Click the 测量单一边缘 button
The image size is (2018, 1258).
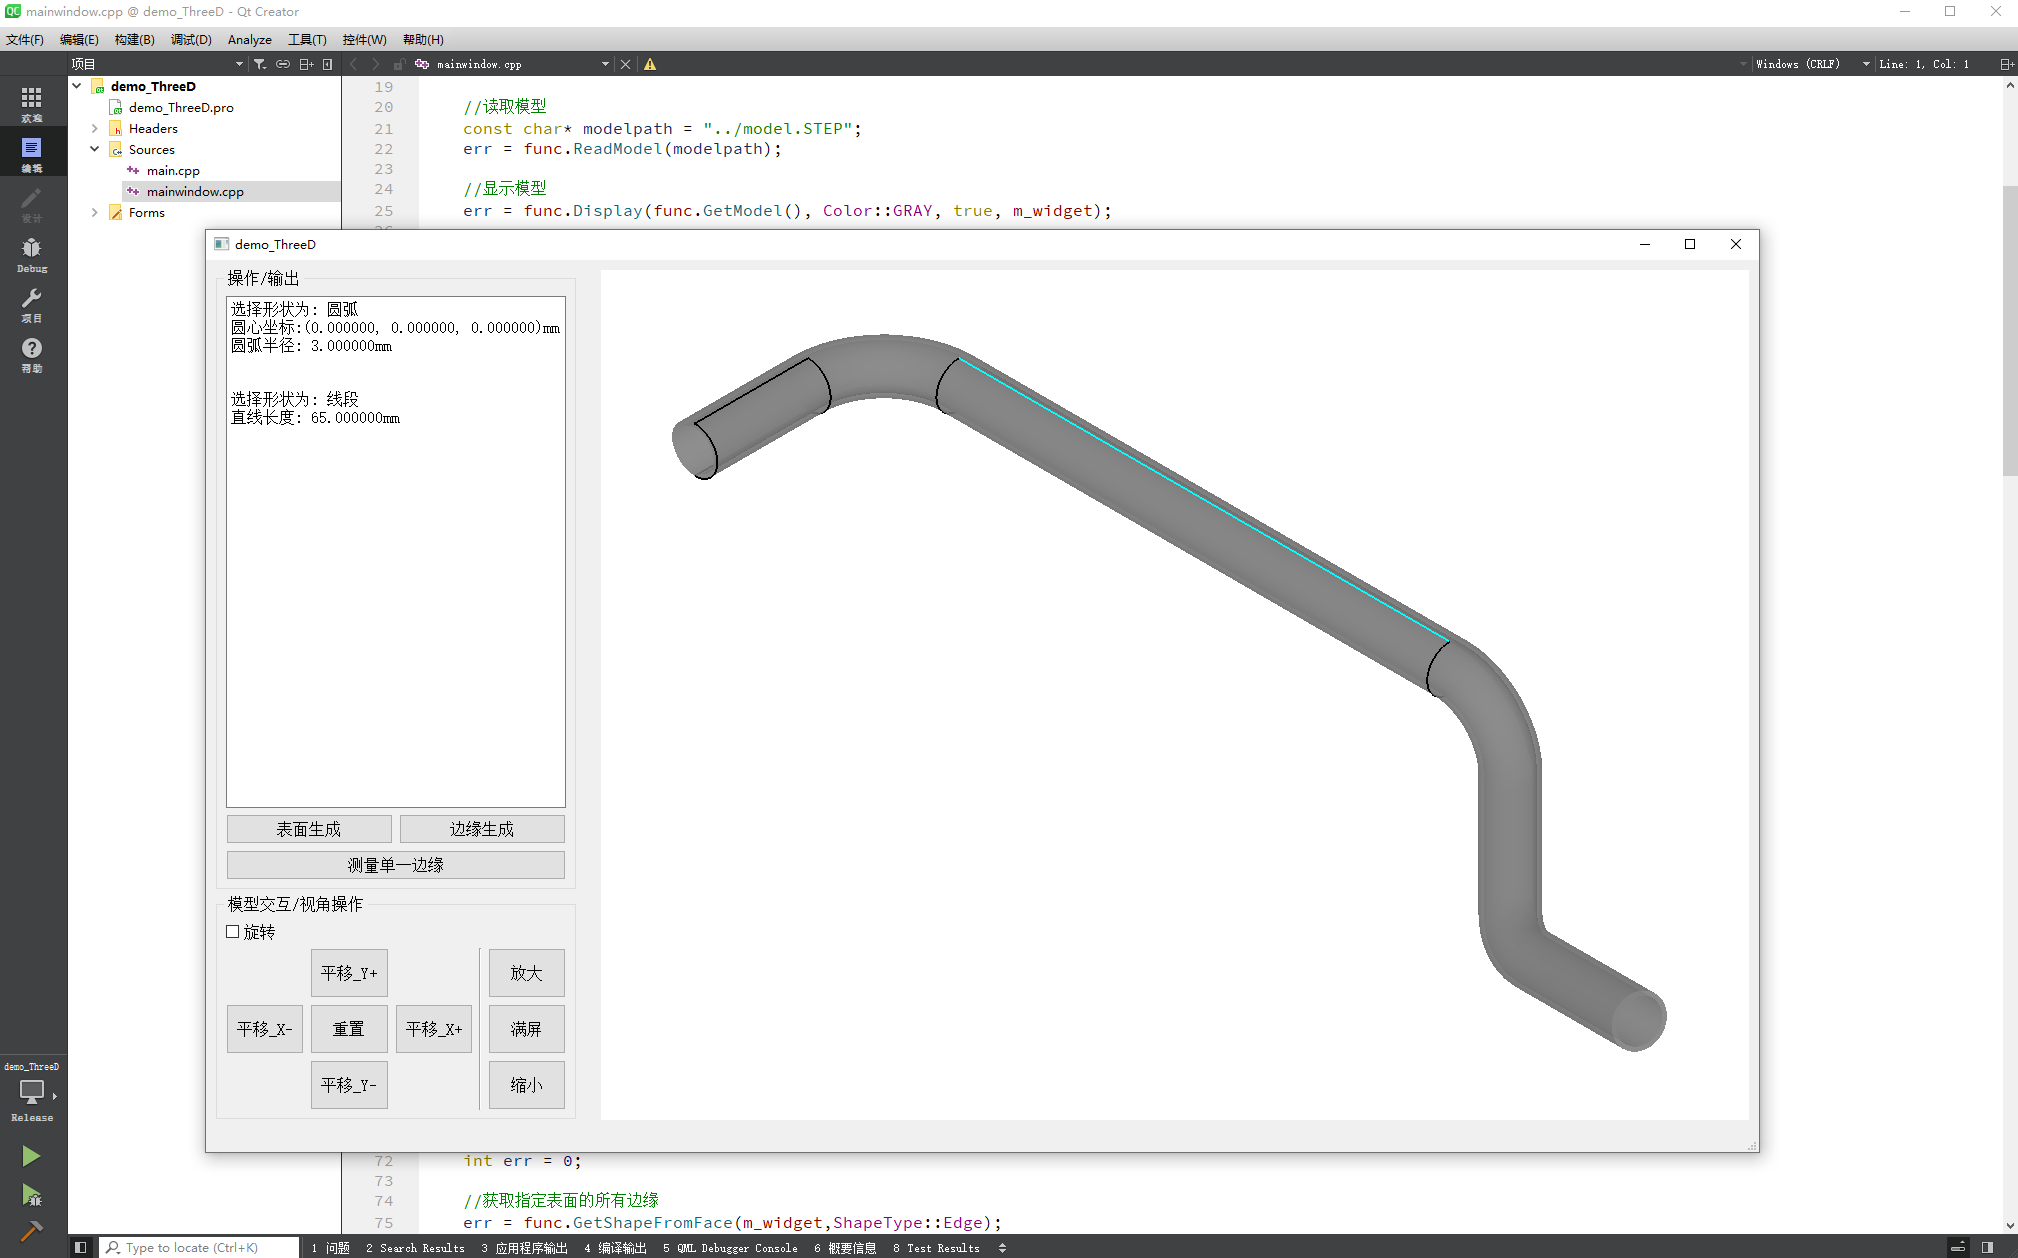tap(396, 865)
